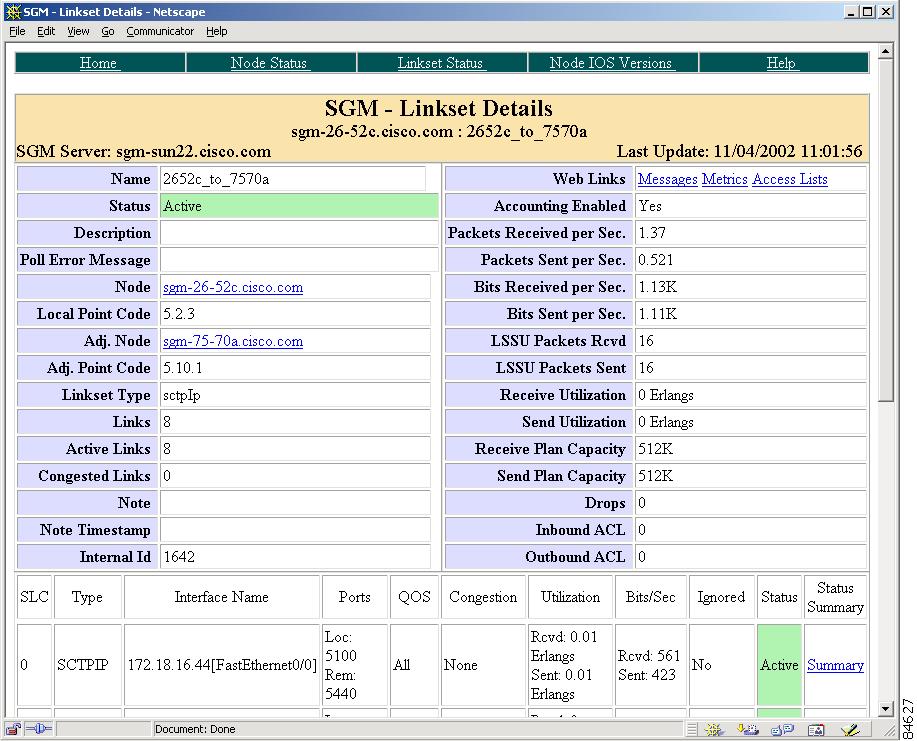Go to Home in the navigation bar

coord(98,63)
